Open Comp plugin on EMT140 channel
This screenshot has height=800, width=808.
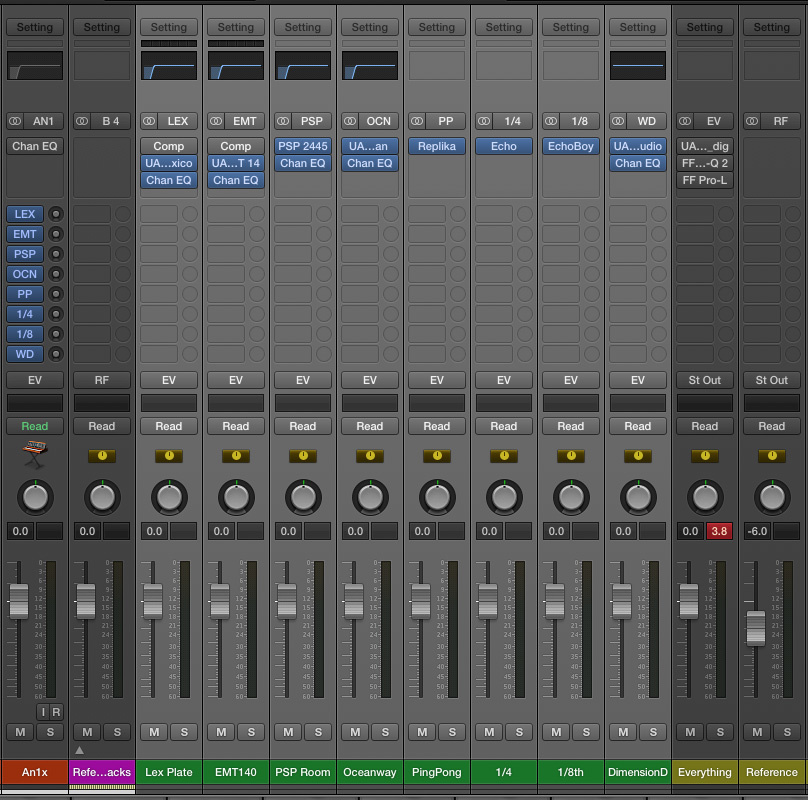pos(236,146)
